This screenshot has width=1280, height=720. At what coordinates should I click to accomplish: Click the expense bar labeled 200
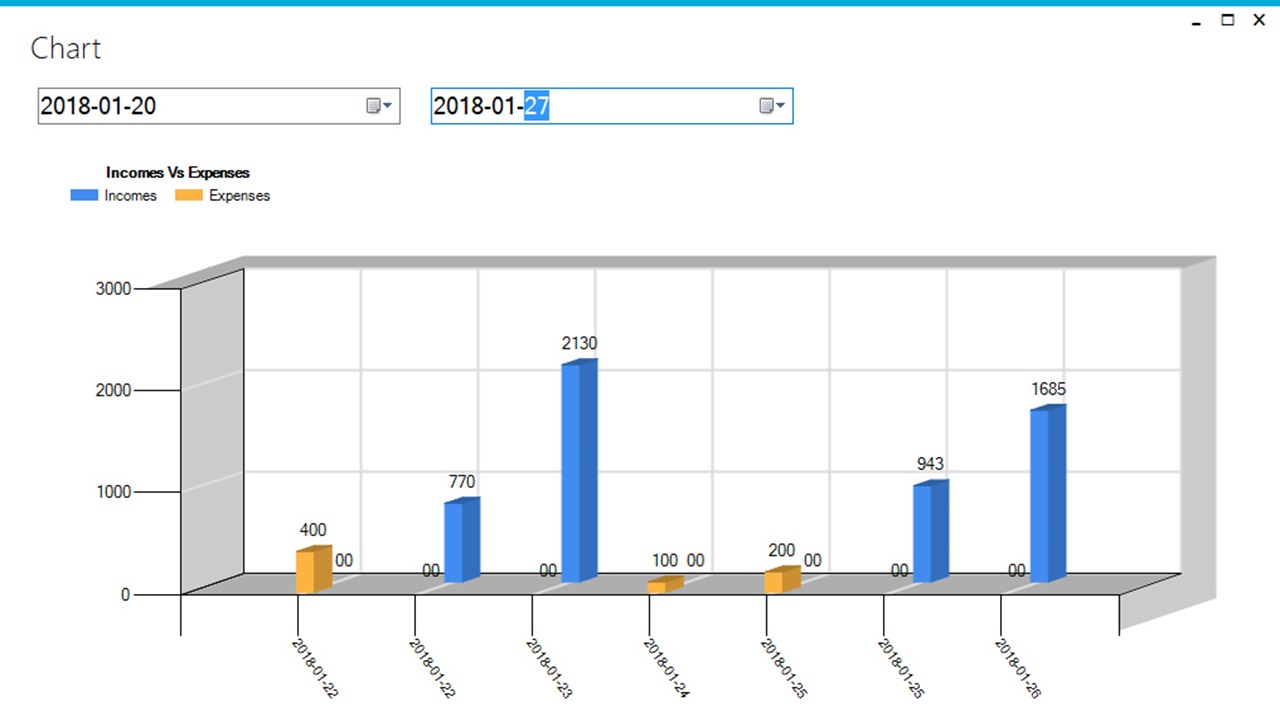(x=782, y=577)
